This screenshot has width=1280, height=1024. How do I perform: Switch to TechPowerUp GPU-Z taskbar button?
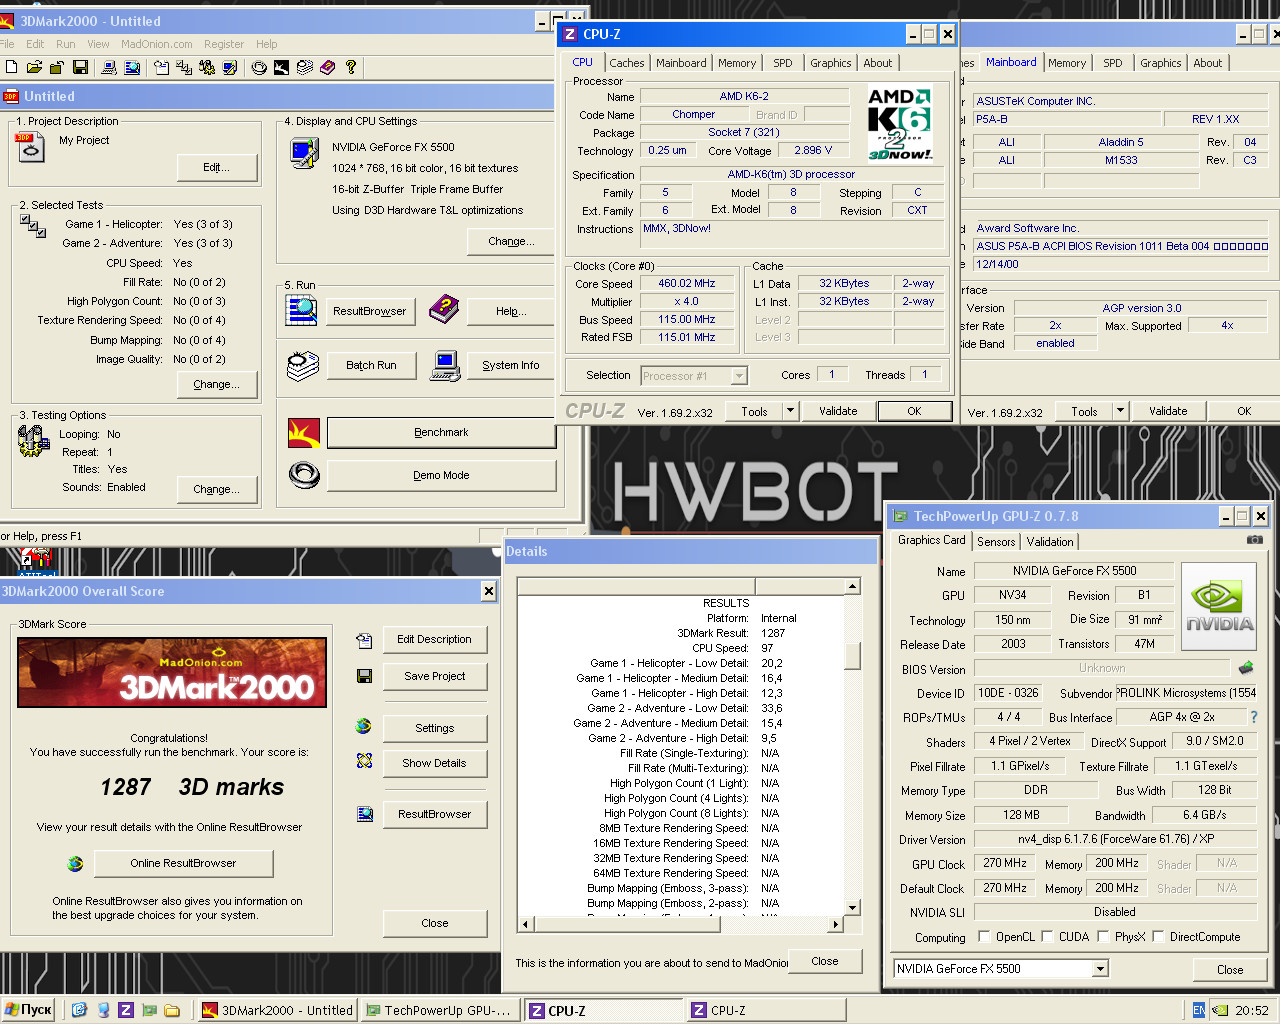(x=440, y=1010)
